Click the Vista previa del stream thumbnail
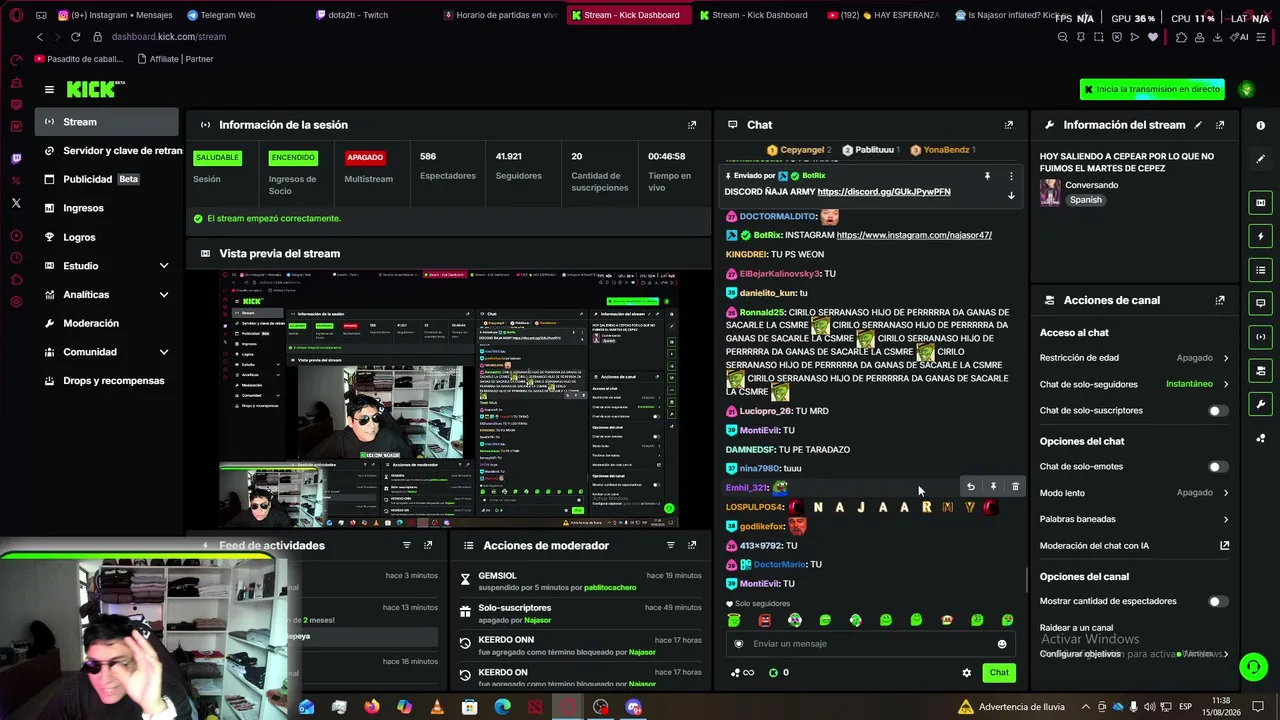This screenshot has width=1280, height=720. pos(449,397)
